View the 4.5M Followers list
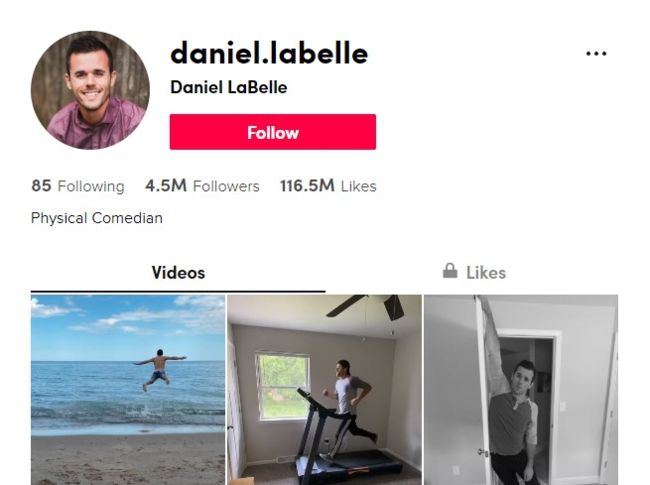The height and width of the screenshot is (485, 650). coord(202,186)
